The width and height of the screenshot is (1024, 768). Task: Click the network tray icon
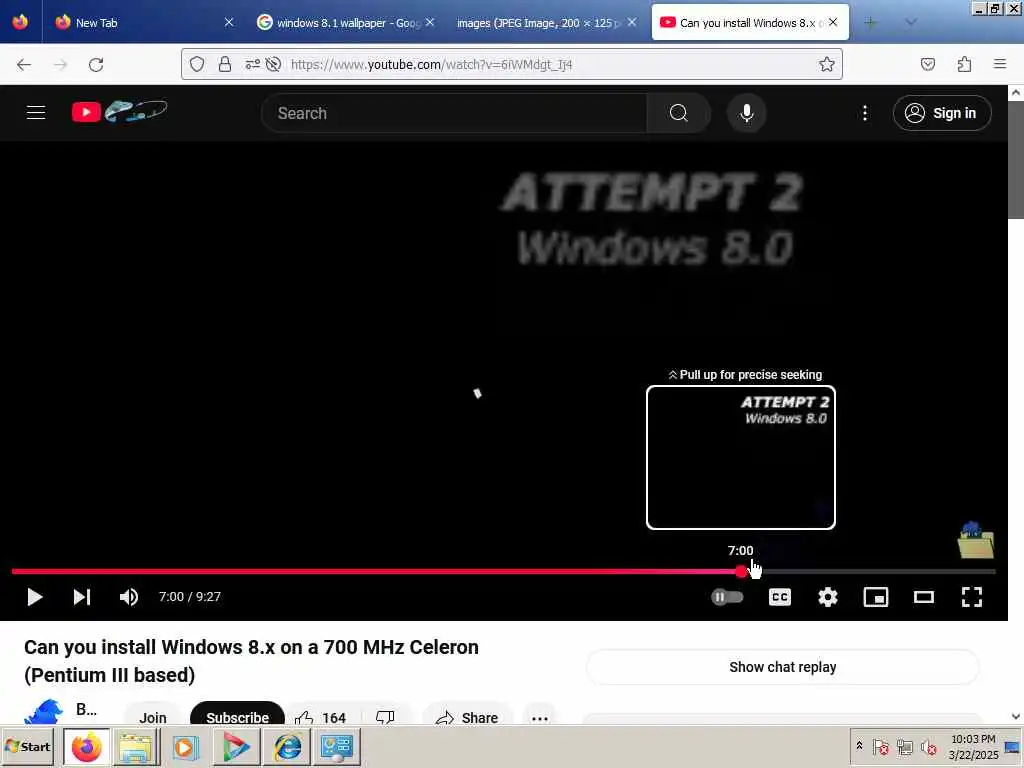[904, 746]
